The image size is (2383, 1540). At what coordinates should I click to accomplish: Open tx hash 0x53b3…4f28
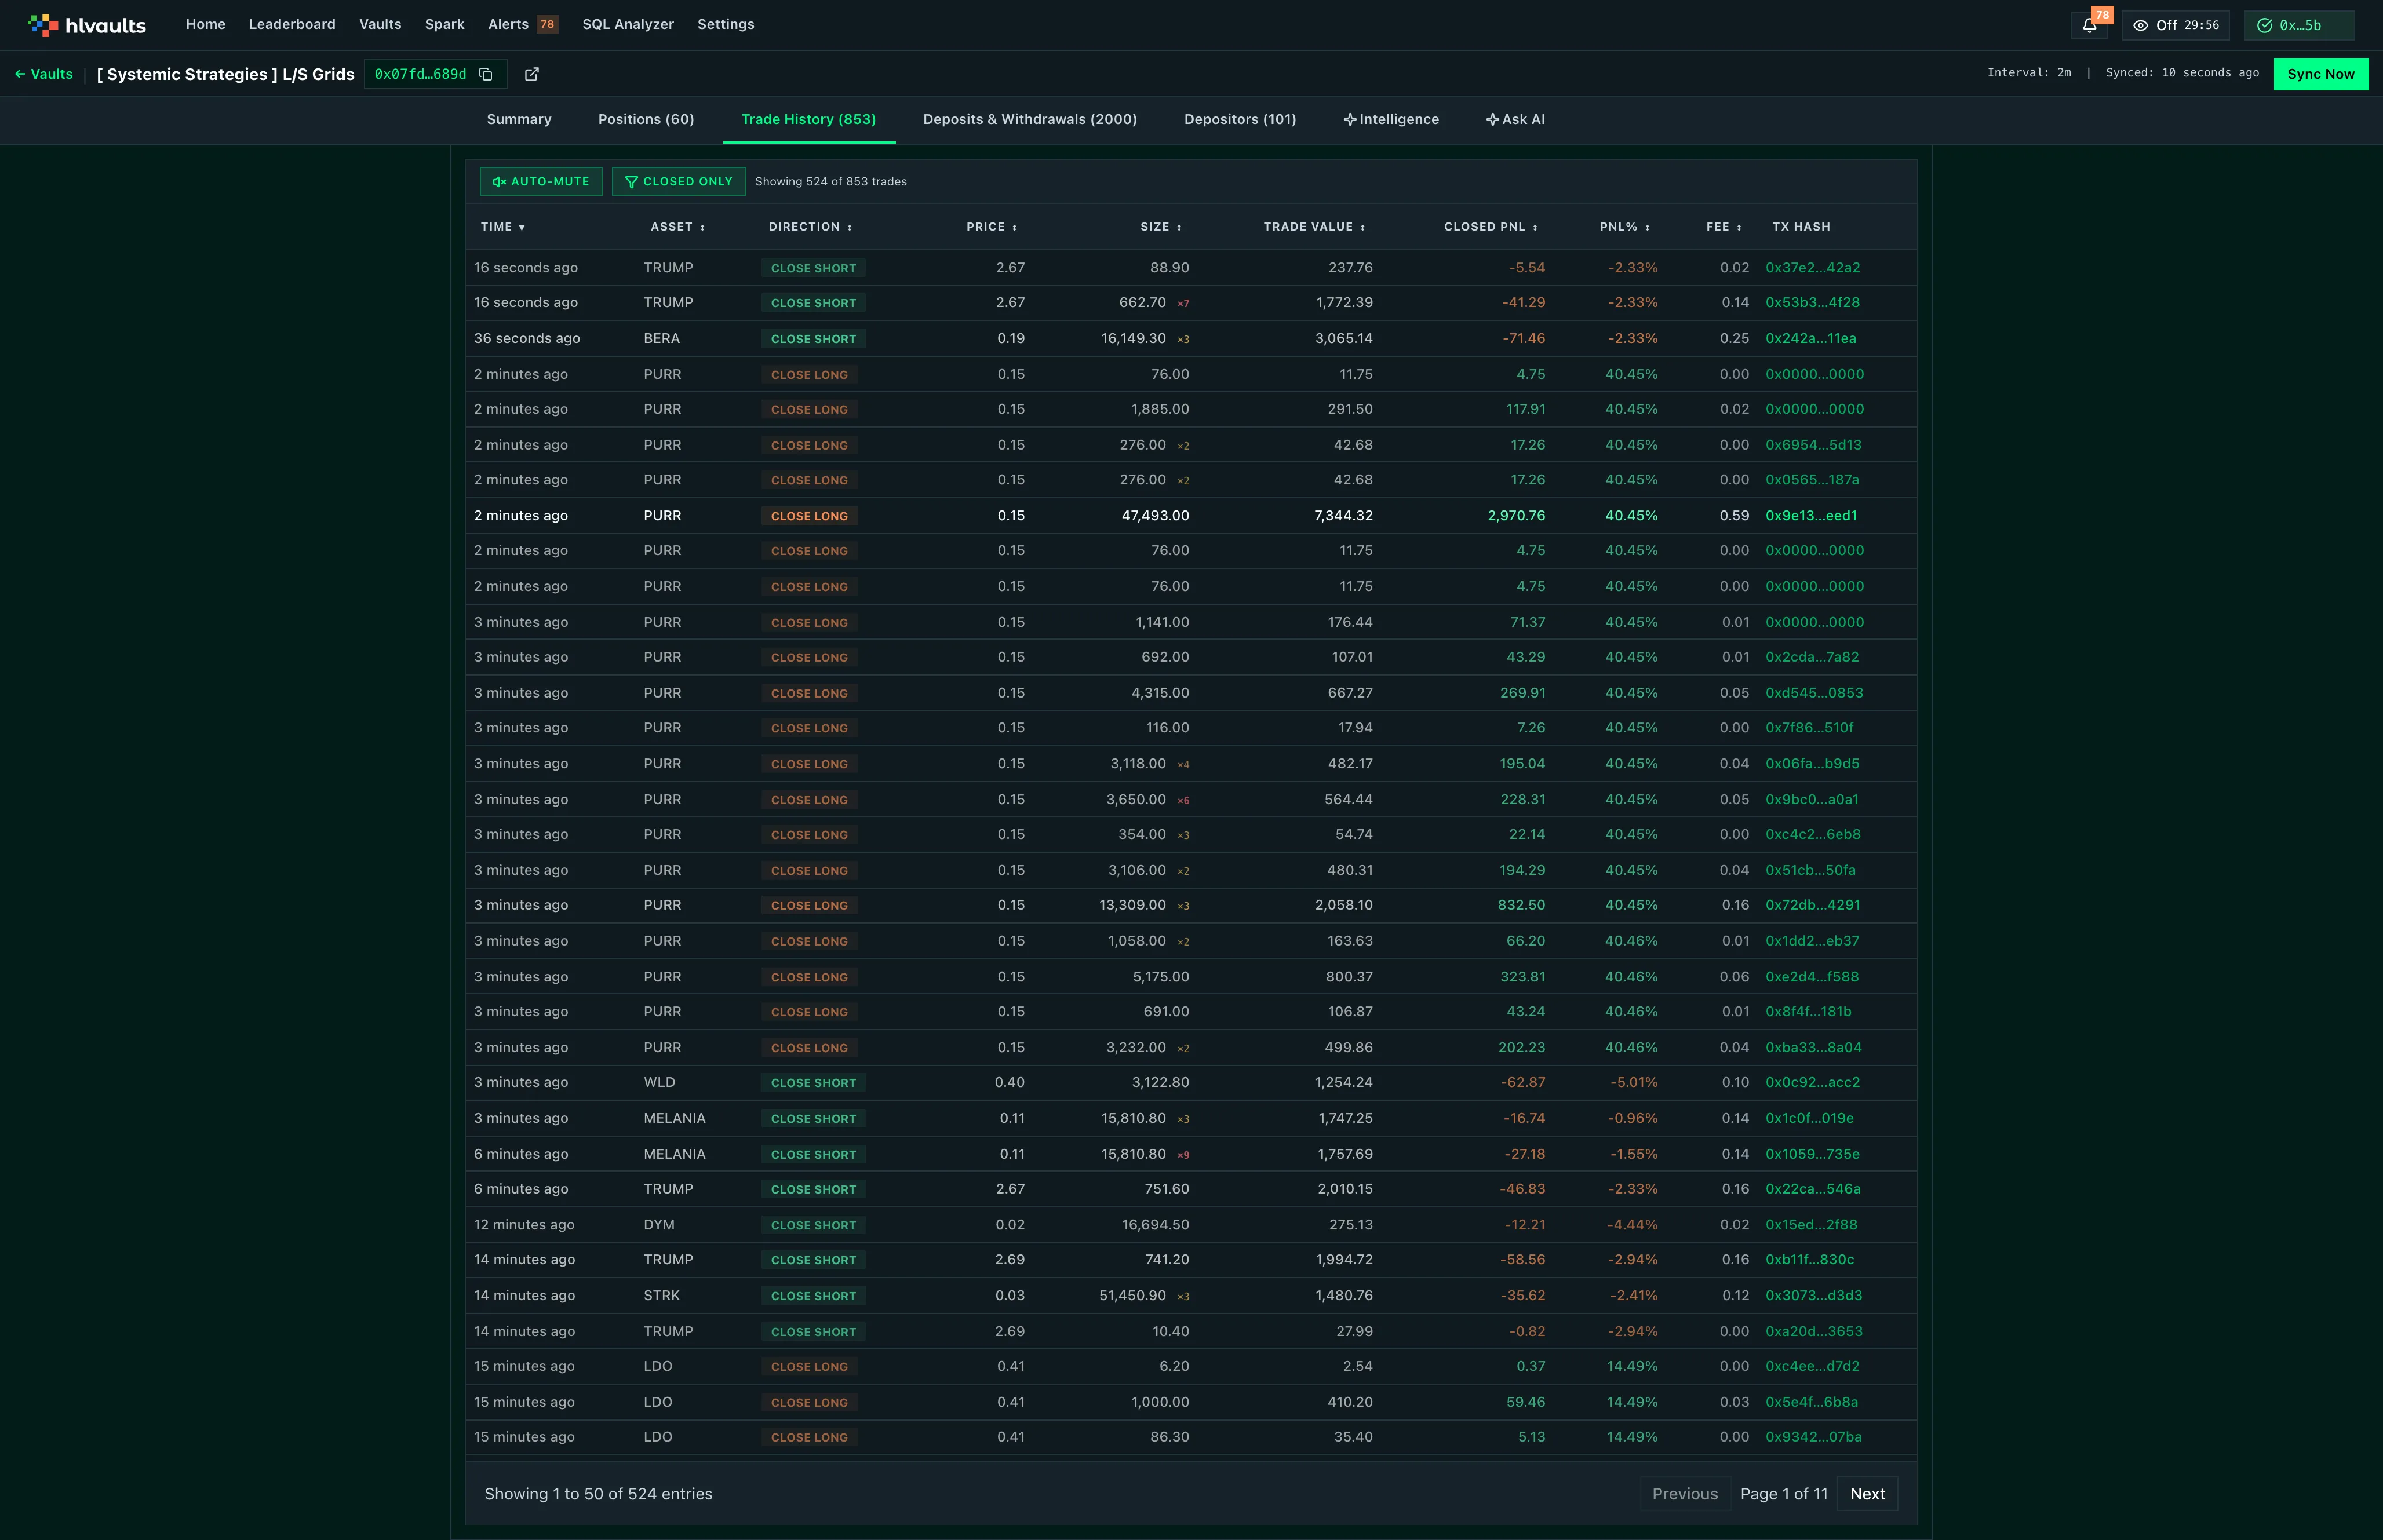click(x=1813, y=303)
